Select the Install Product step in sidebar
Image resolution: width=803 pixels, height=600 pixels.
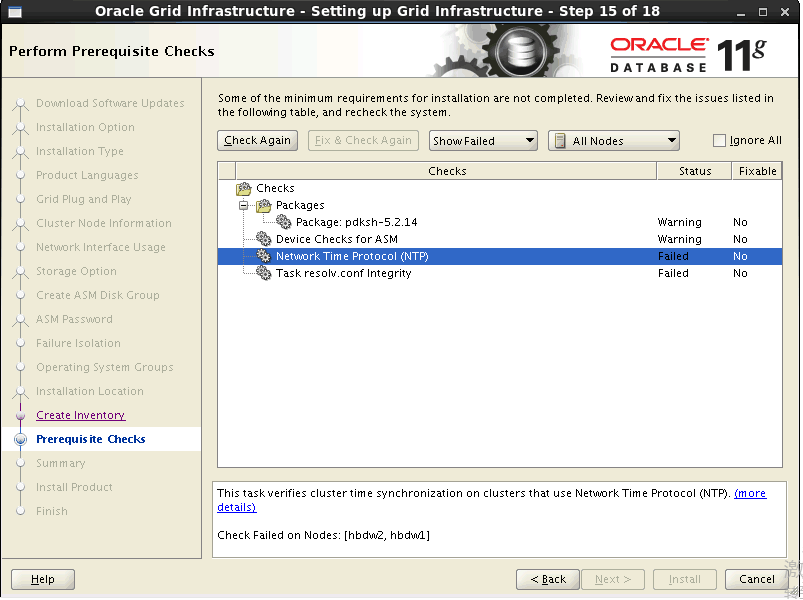74,487
